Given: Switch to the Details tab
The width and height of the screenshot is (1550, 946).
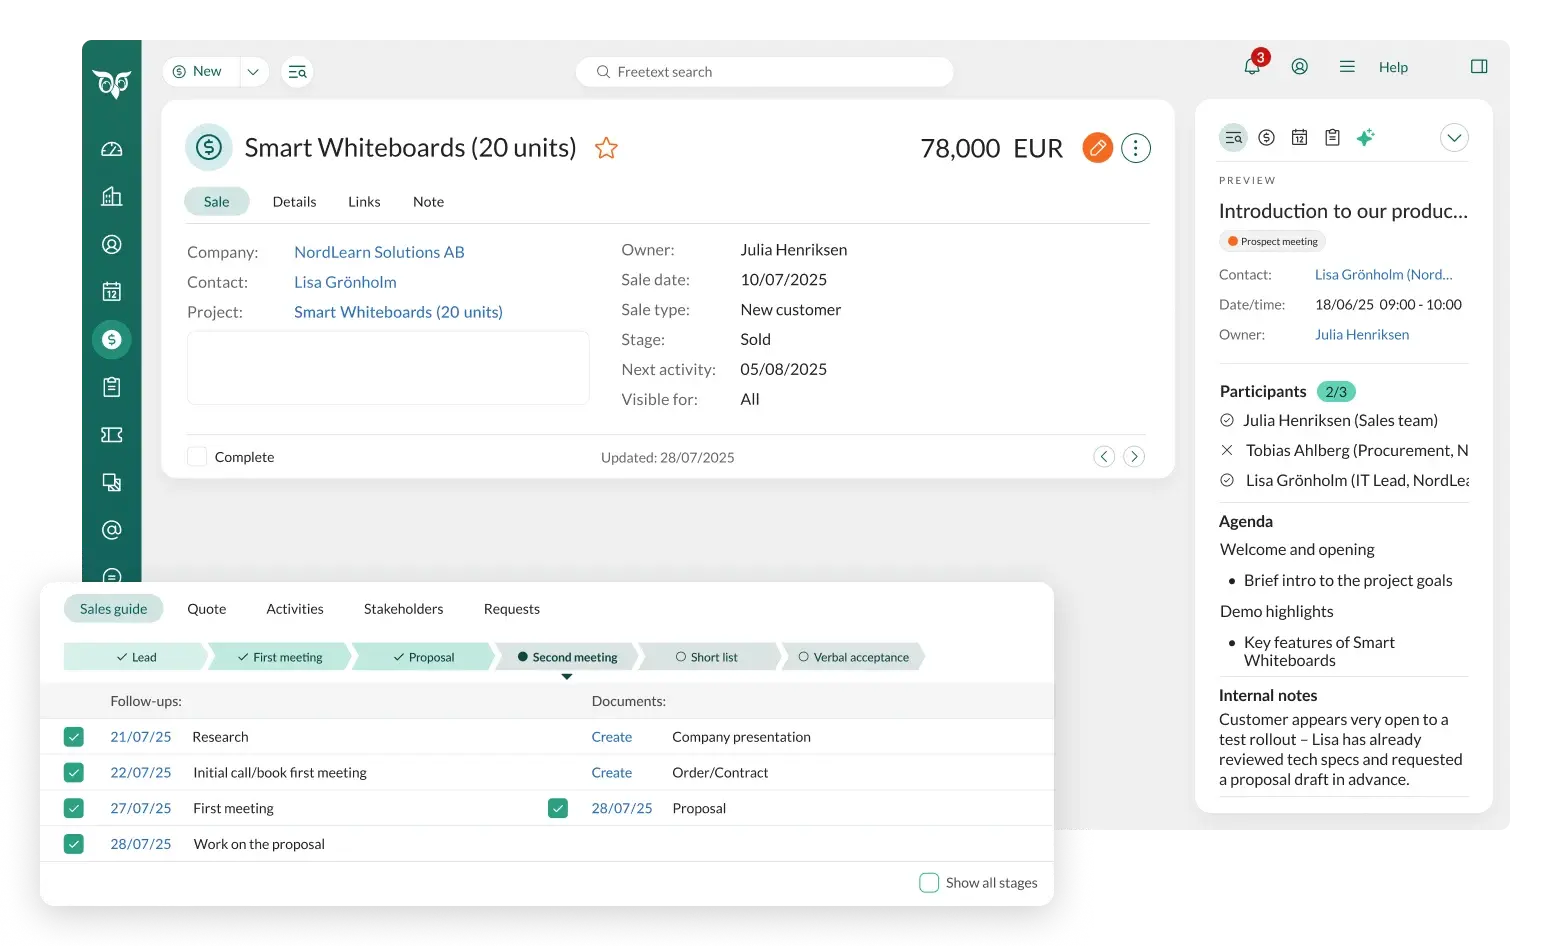Looking at the screenshot, I should [294, 201].
